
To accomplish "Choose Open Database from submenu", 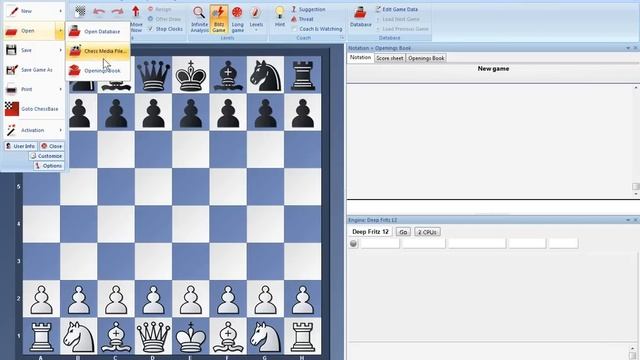I will [x=98, y=31].
